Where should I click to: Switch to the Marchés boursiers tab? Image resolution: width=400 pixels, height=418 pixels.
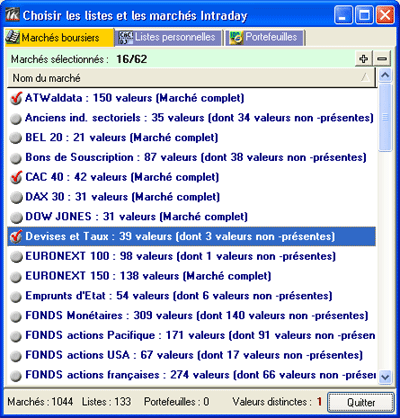pyautogui.click(x=59, y=37)
